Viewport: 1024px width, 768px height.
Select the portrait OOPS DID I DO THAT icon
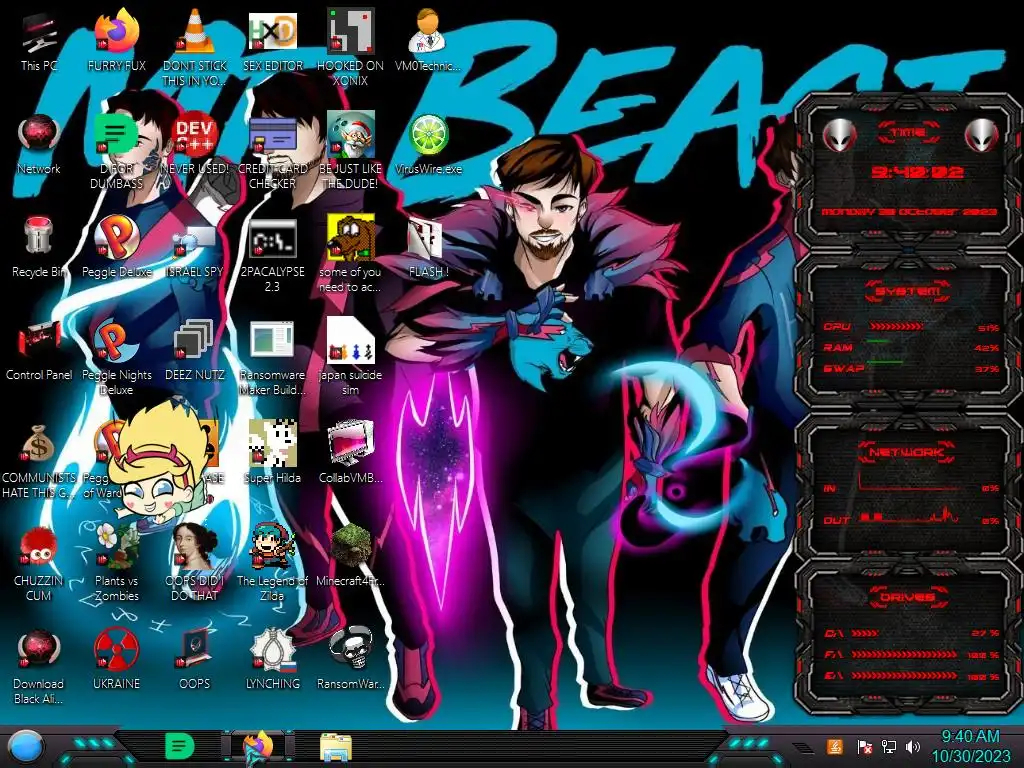click(x=195, y=546)
